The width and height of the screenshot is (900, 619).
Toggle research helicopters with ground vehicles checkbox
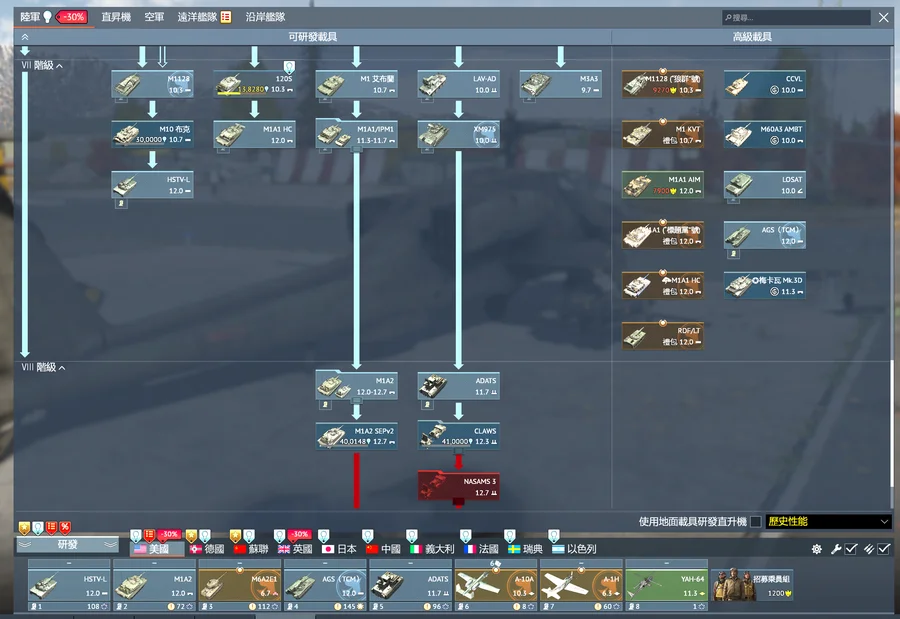click(756, 522)
